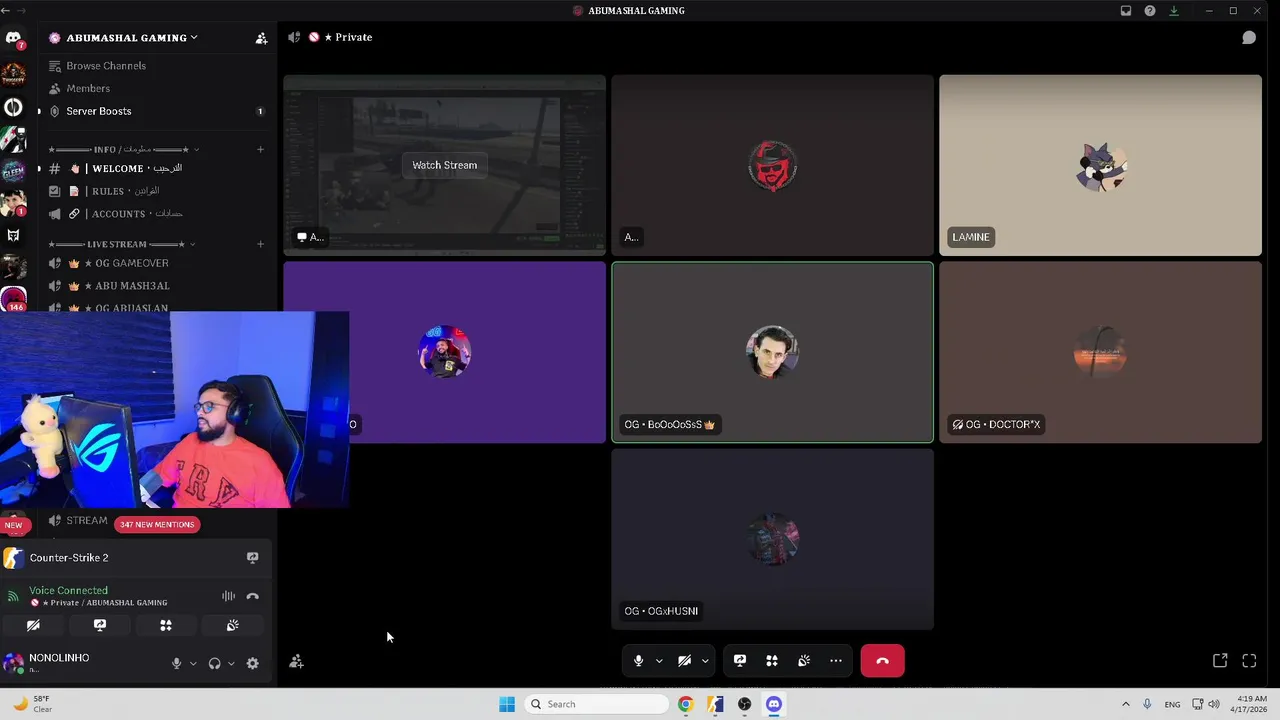Share your screen from the sidebar panel
The height and width of the screenshot is (720, 1280).
tap(100, 625)
